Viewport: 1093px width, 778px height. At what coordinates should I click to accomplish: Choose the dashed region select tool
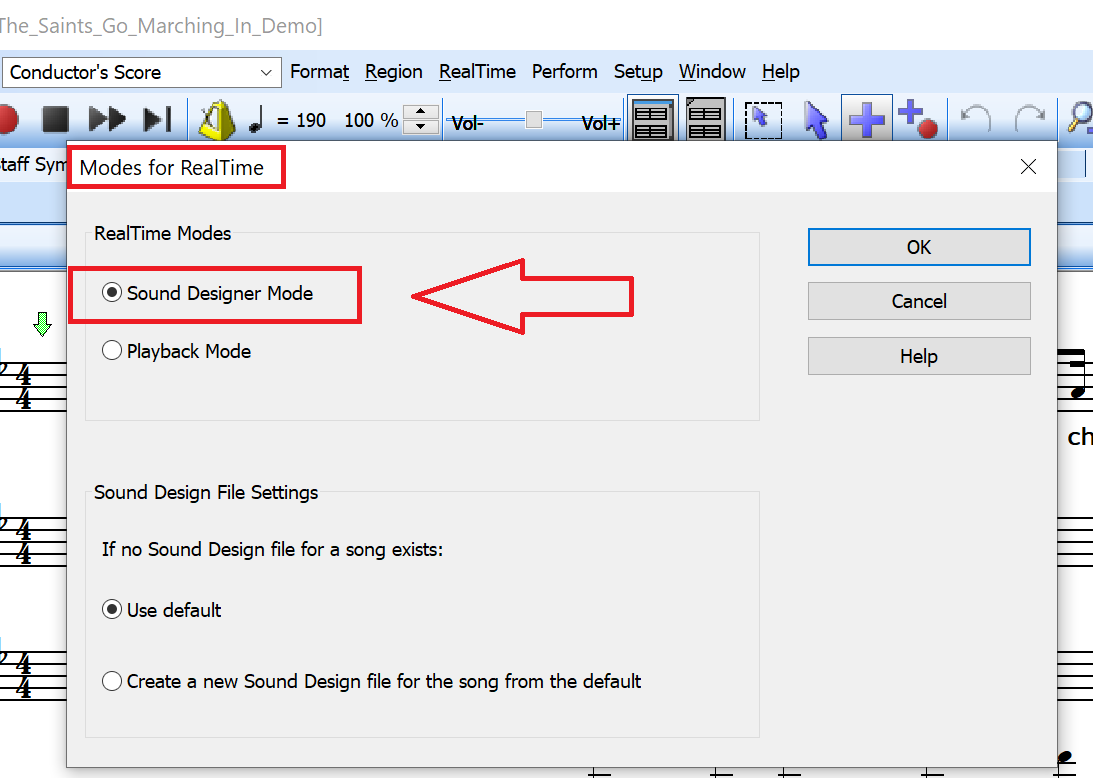763,120
